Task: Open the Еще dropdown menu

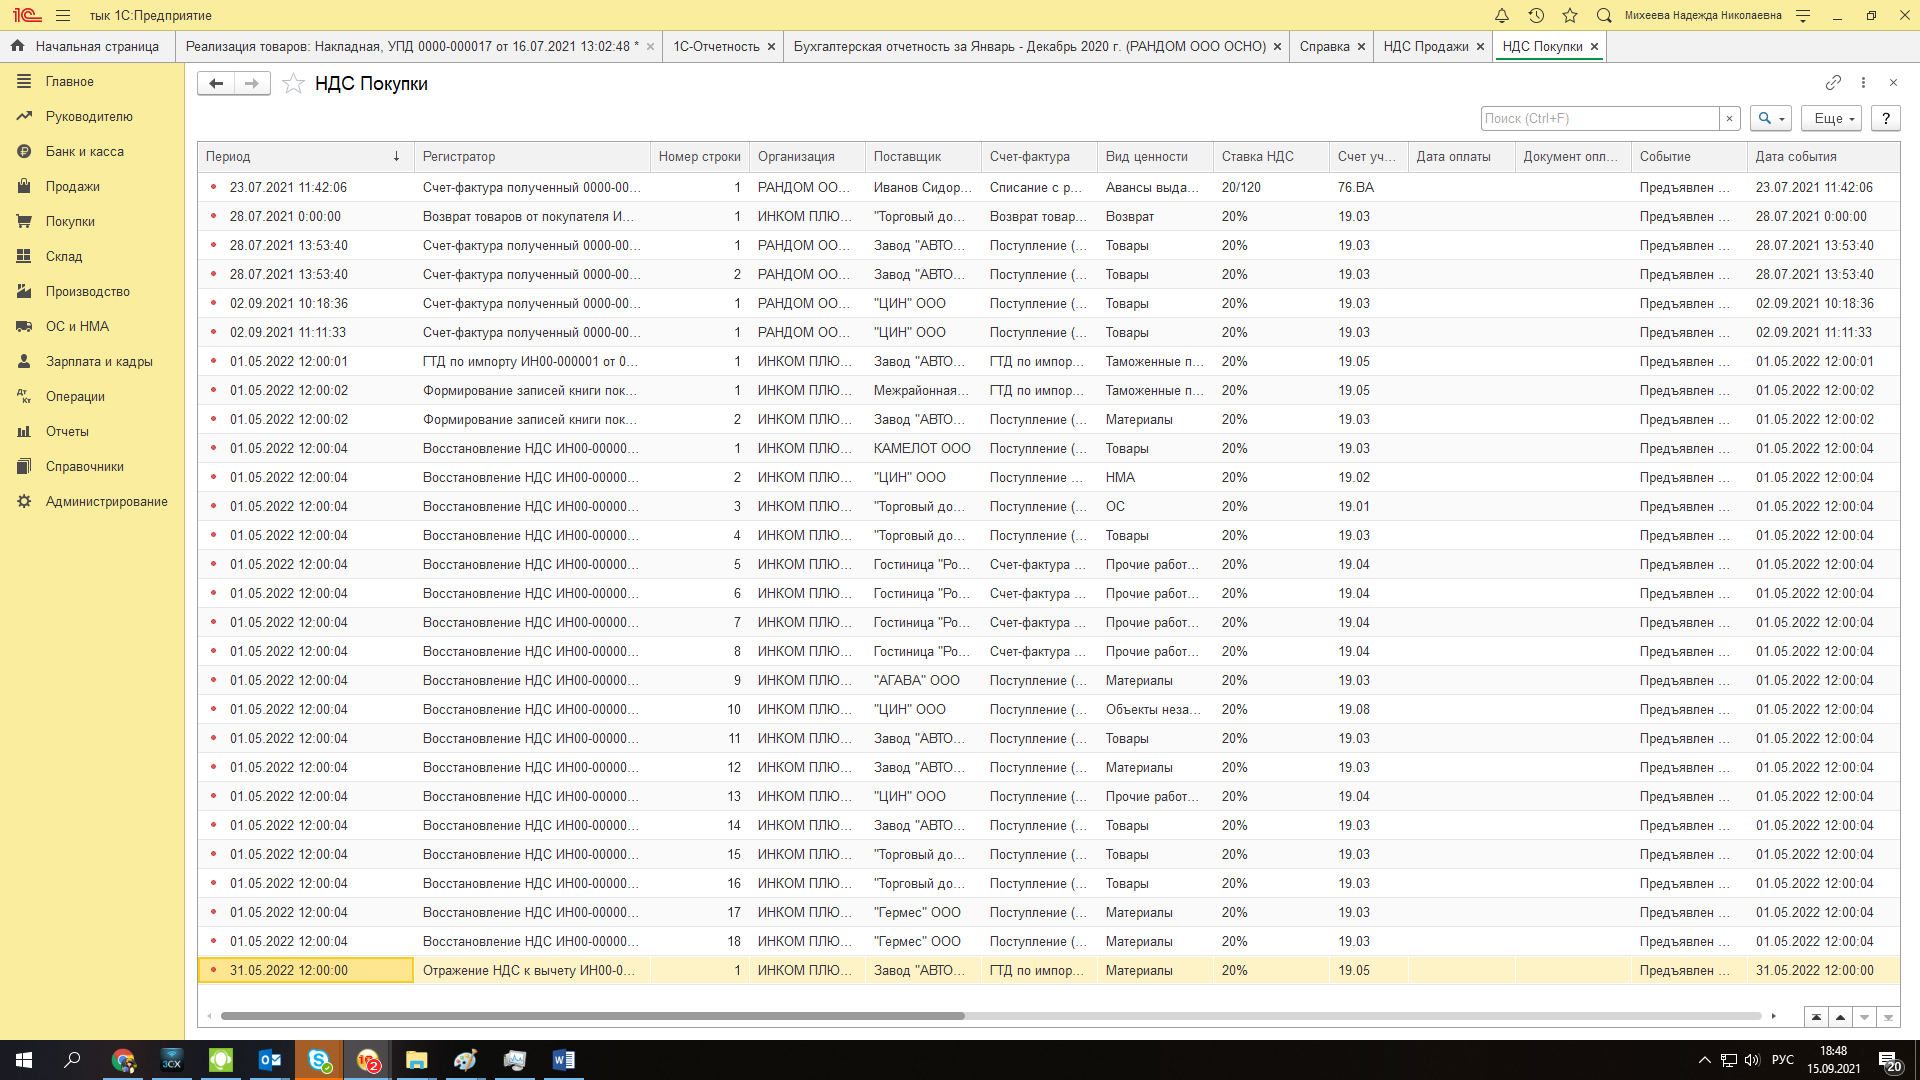Action: [x=1832, y=118]
